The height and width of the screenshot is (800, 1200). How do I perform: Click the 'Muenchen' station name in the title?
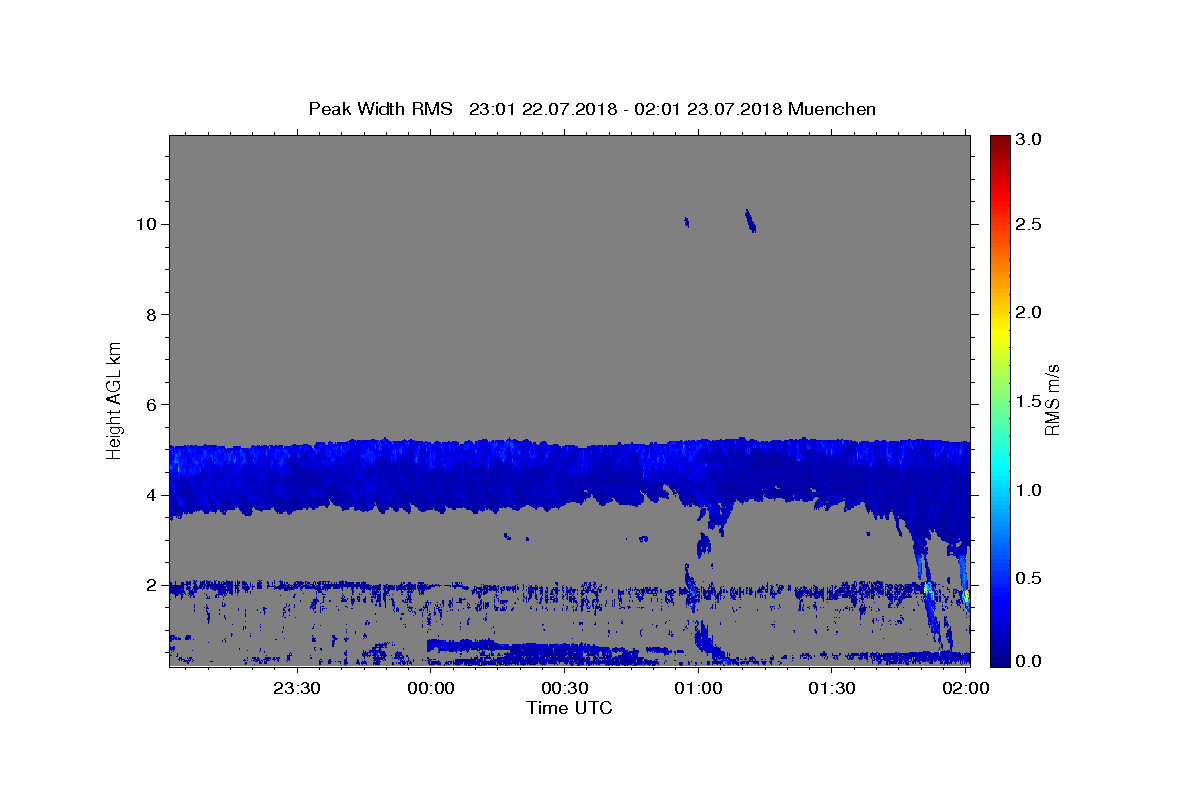pos(832,109)
